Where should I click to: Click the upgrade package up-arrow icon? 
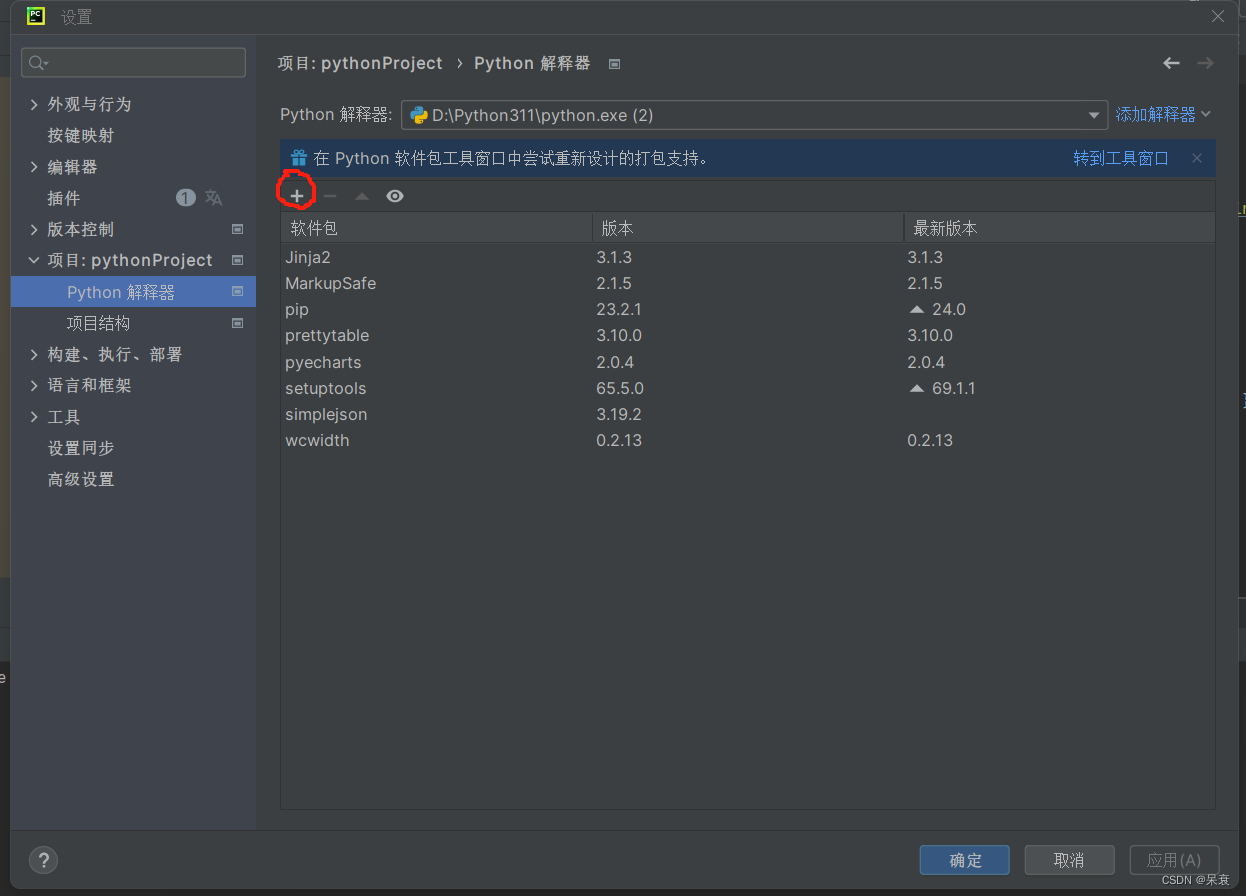362,196
